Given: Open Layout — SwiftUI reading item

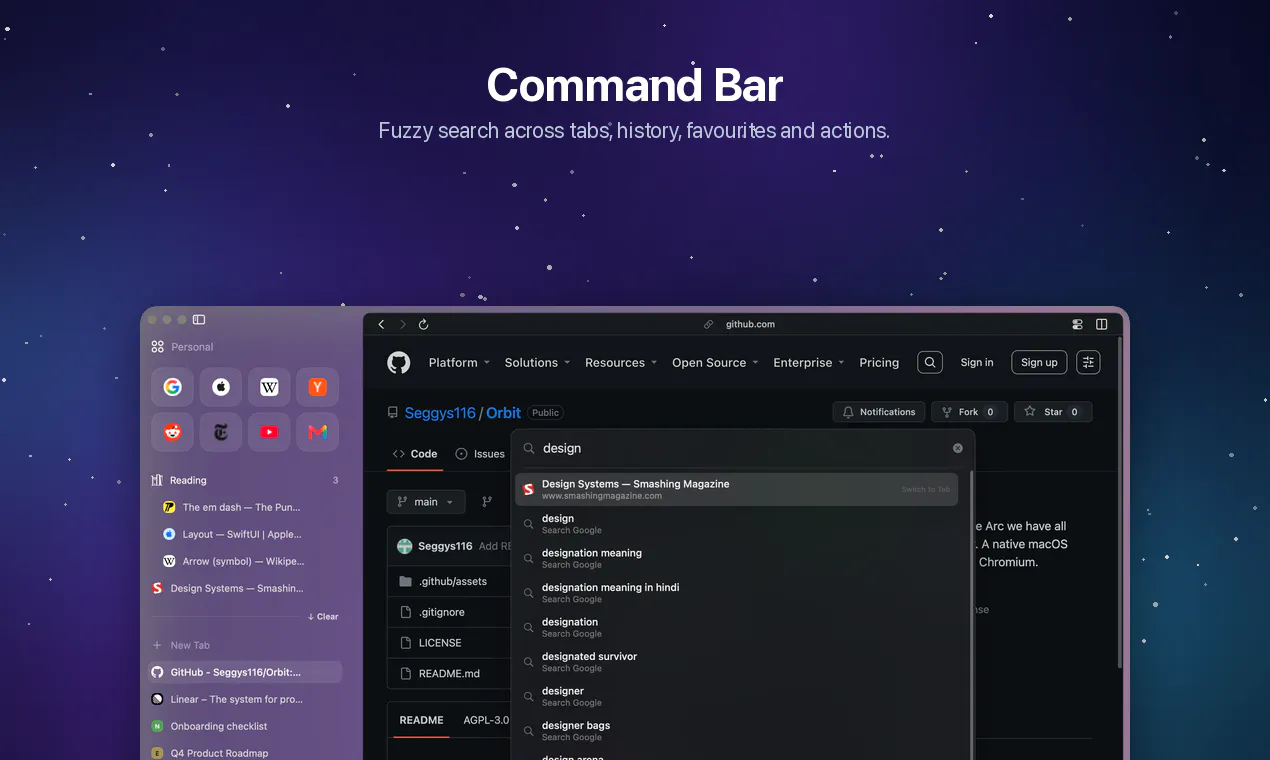Looking at the screenshot, I should click(250, 534).
